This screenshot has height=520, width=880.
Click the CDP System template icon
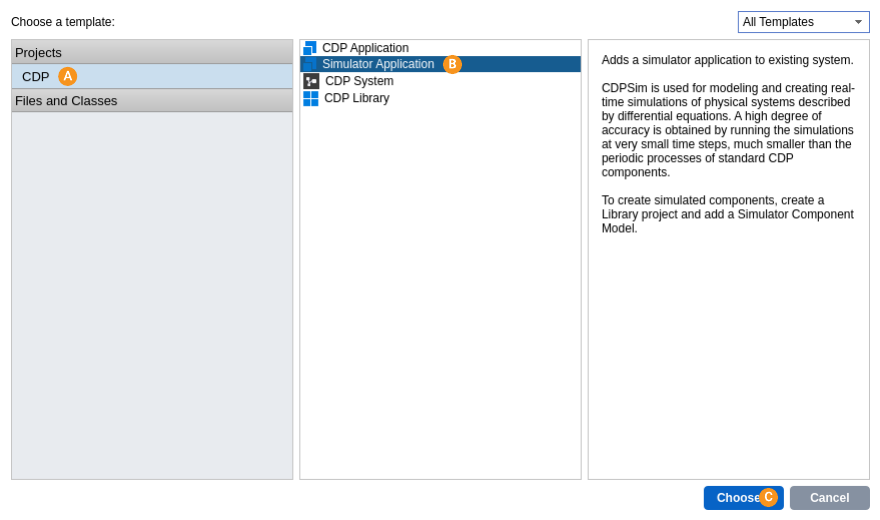click(311, 81)
